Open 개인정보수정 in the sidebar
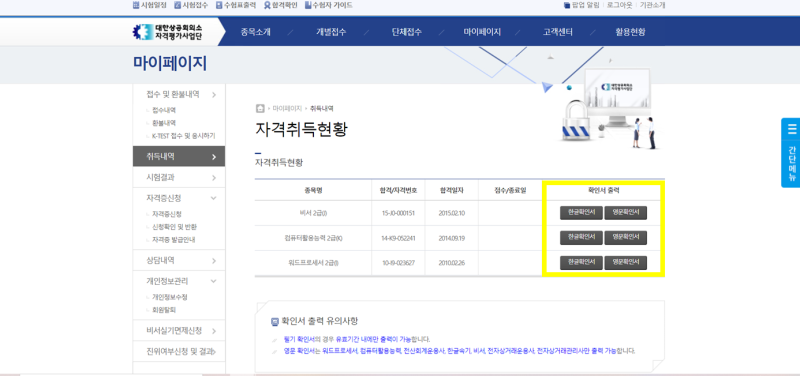Image resolution: width=800 pixels, height=376 pixels. click(170, 297)
